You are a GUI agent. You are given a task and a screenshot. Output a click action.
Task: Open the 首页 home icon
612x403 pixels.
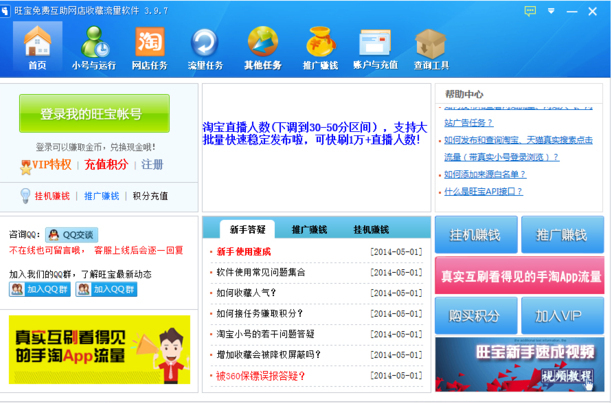pos(37,42)
